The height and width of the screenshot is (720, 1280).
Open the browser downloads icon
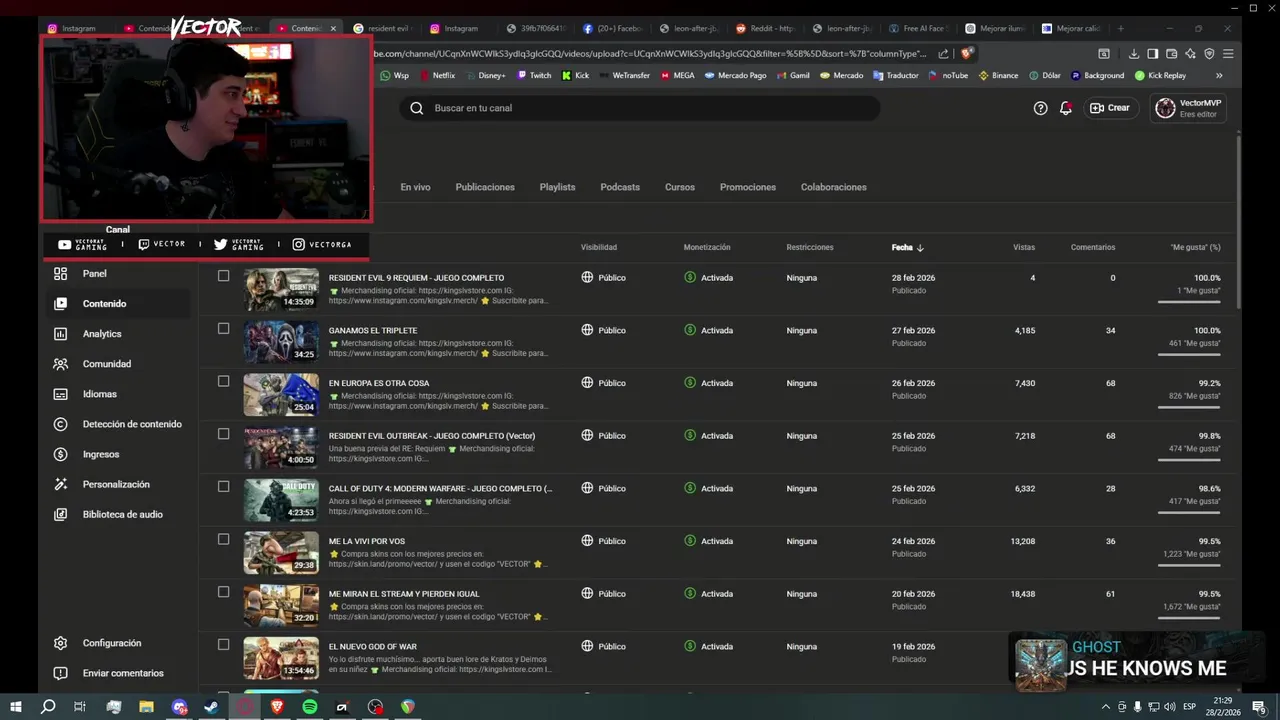click(x=1134, y=54)
